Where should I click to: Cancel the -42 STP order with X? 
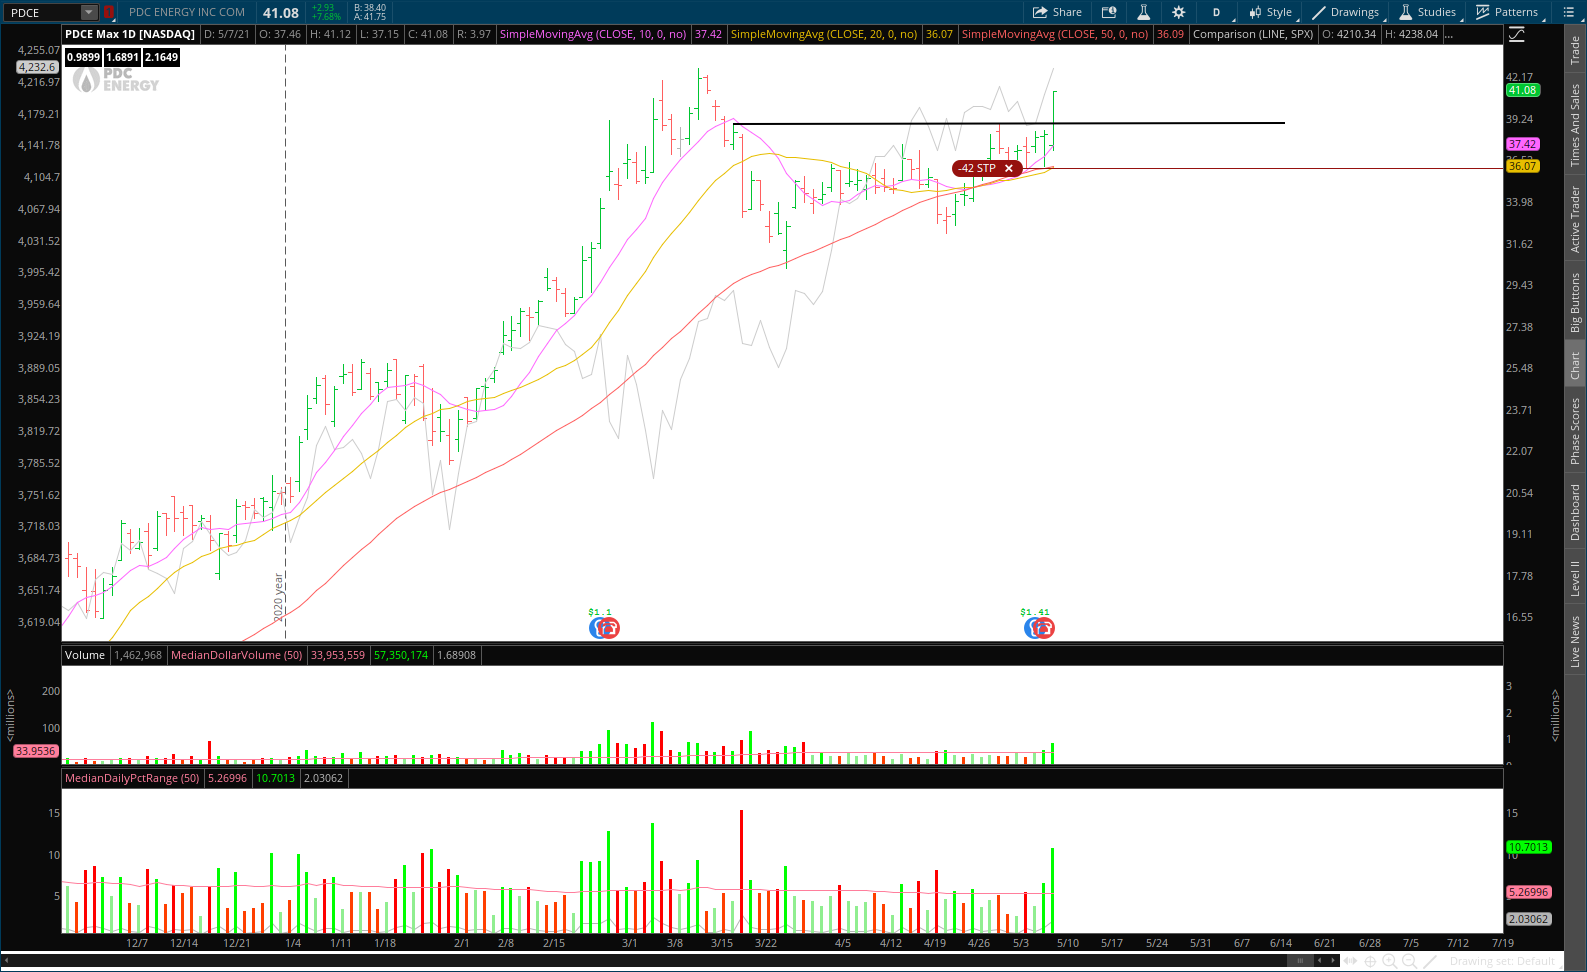pos(1009,168)
